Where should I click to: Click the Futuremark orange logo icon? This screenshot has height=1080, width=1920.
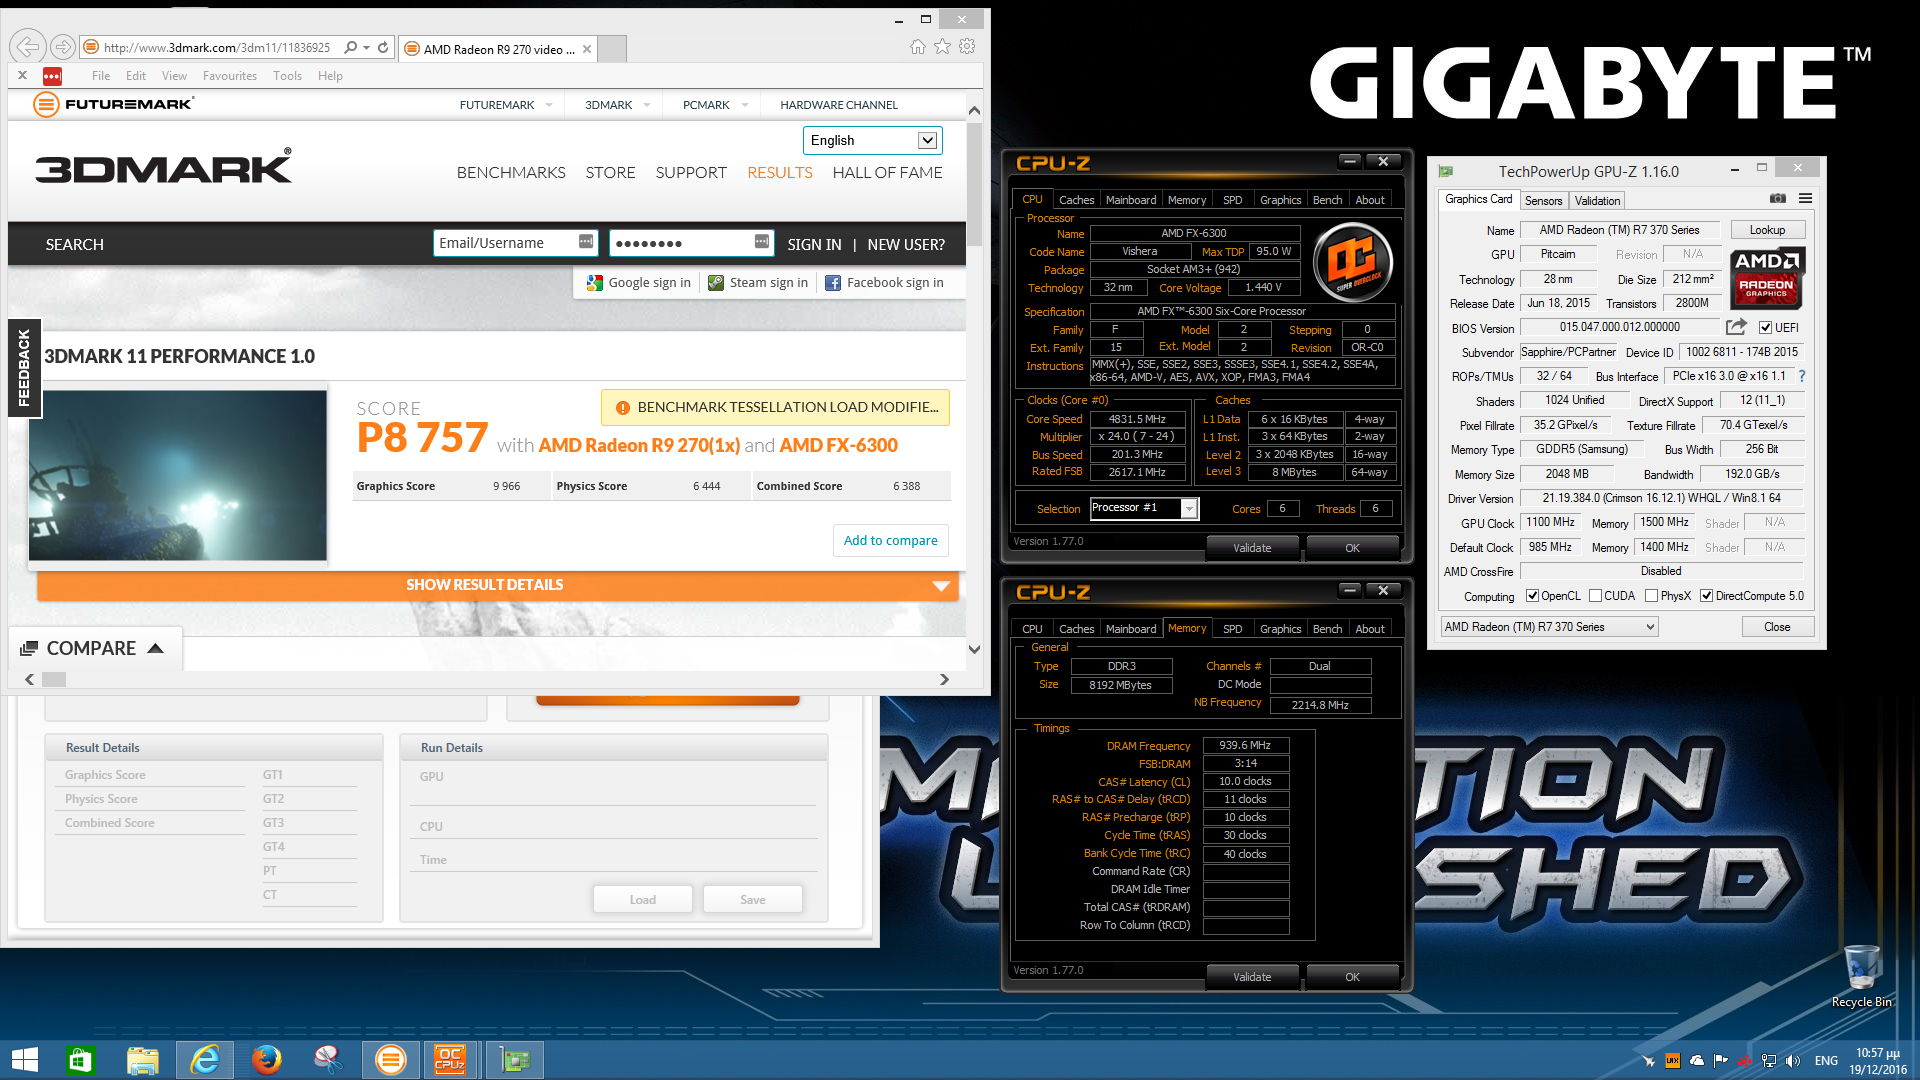pos(46,104)
